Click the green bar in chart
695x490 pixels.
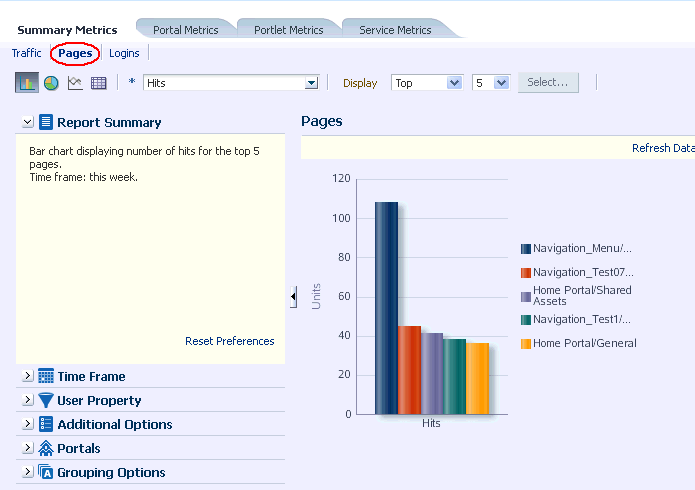click(x=455, y=377)
